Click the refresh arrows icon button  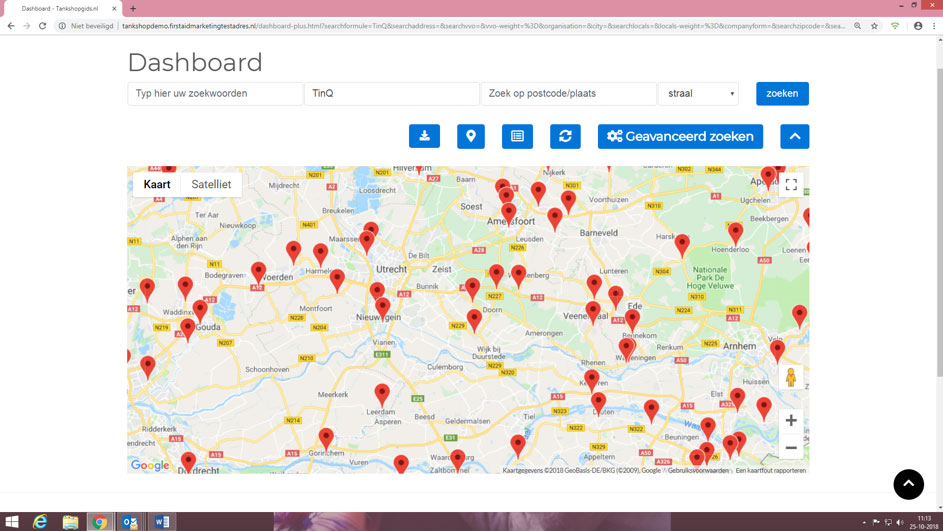pos(565,136)
